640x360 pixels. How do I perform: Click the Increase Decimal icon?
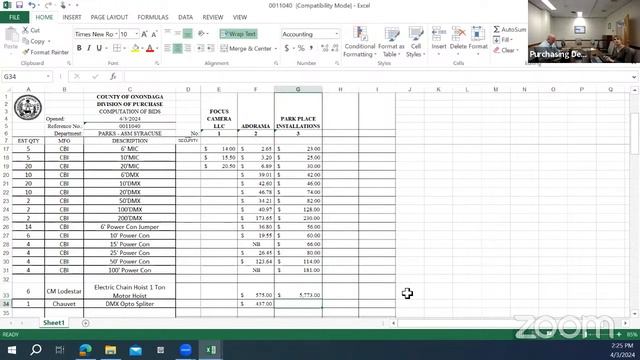coord(325,48)
